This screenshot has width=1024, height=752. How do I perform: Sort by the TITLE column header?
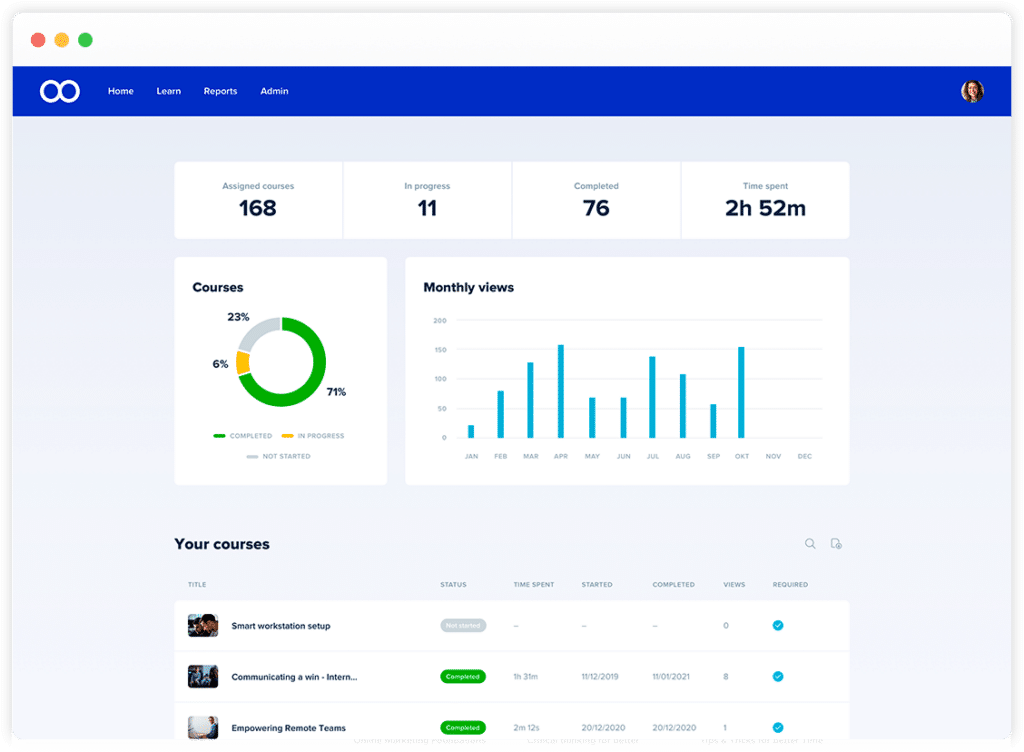[x=197, y=585]
